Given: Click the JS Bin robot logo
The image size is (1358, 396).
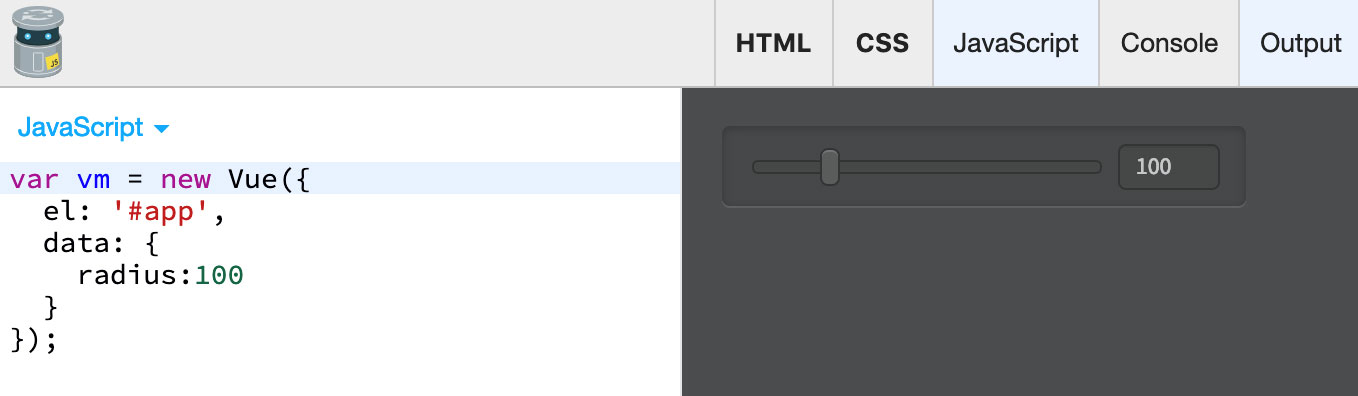Looking at the screenshot, I should point(40,42).
